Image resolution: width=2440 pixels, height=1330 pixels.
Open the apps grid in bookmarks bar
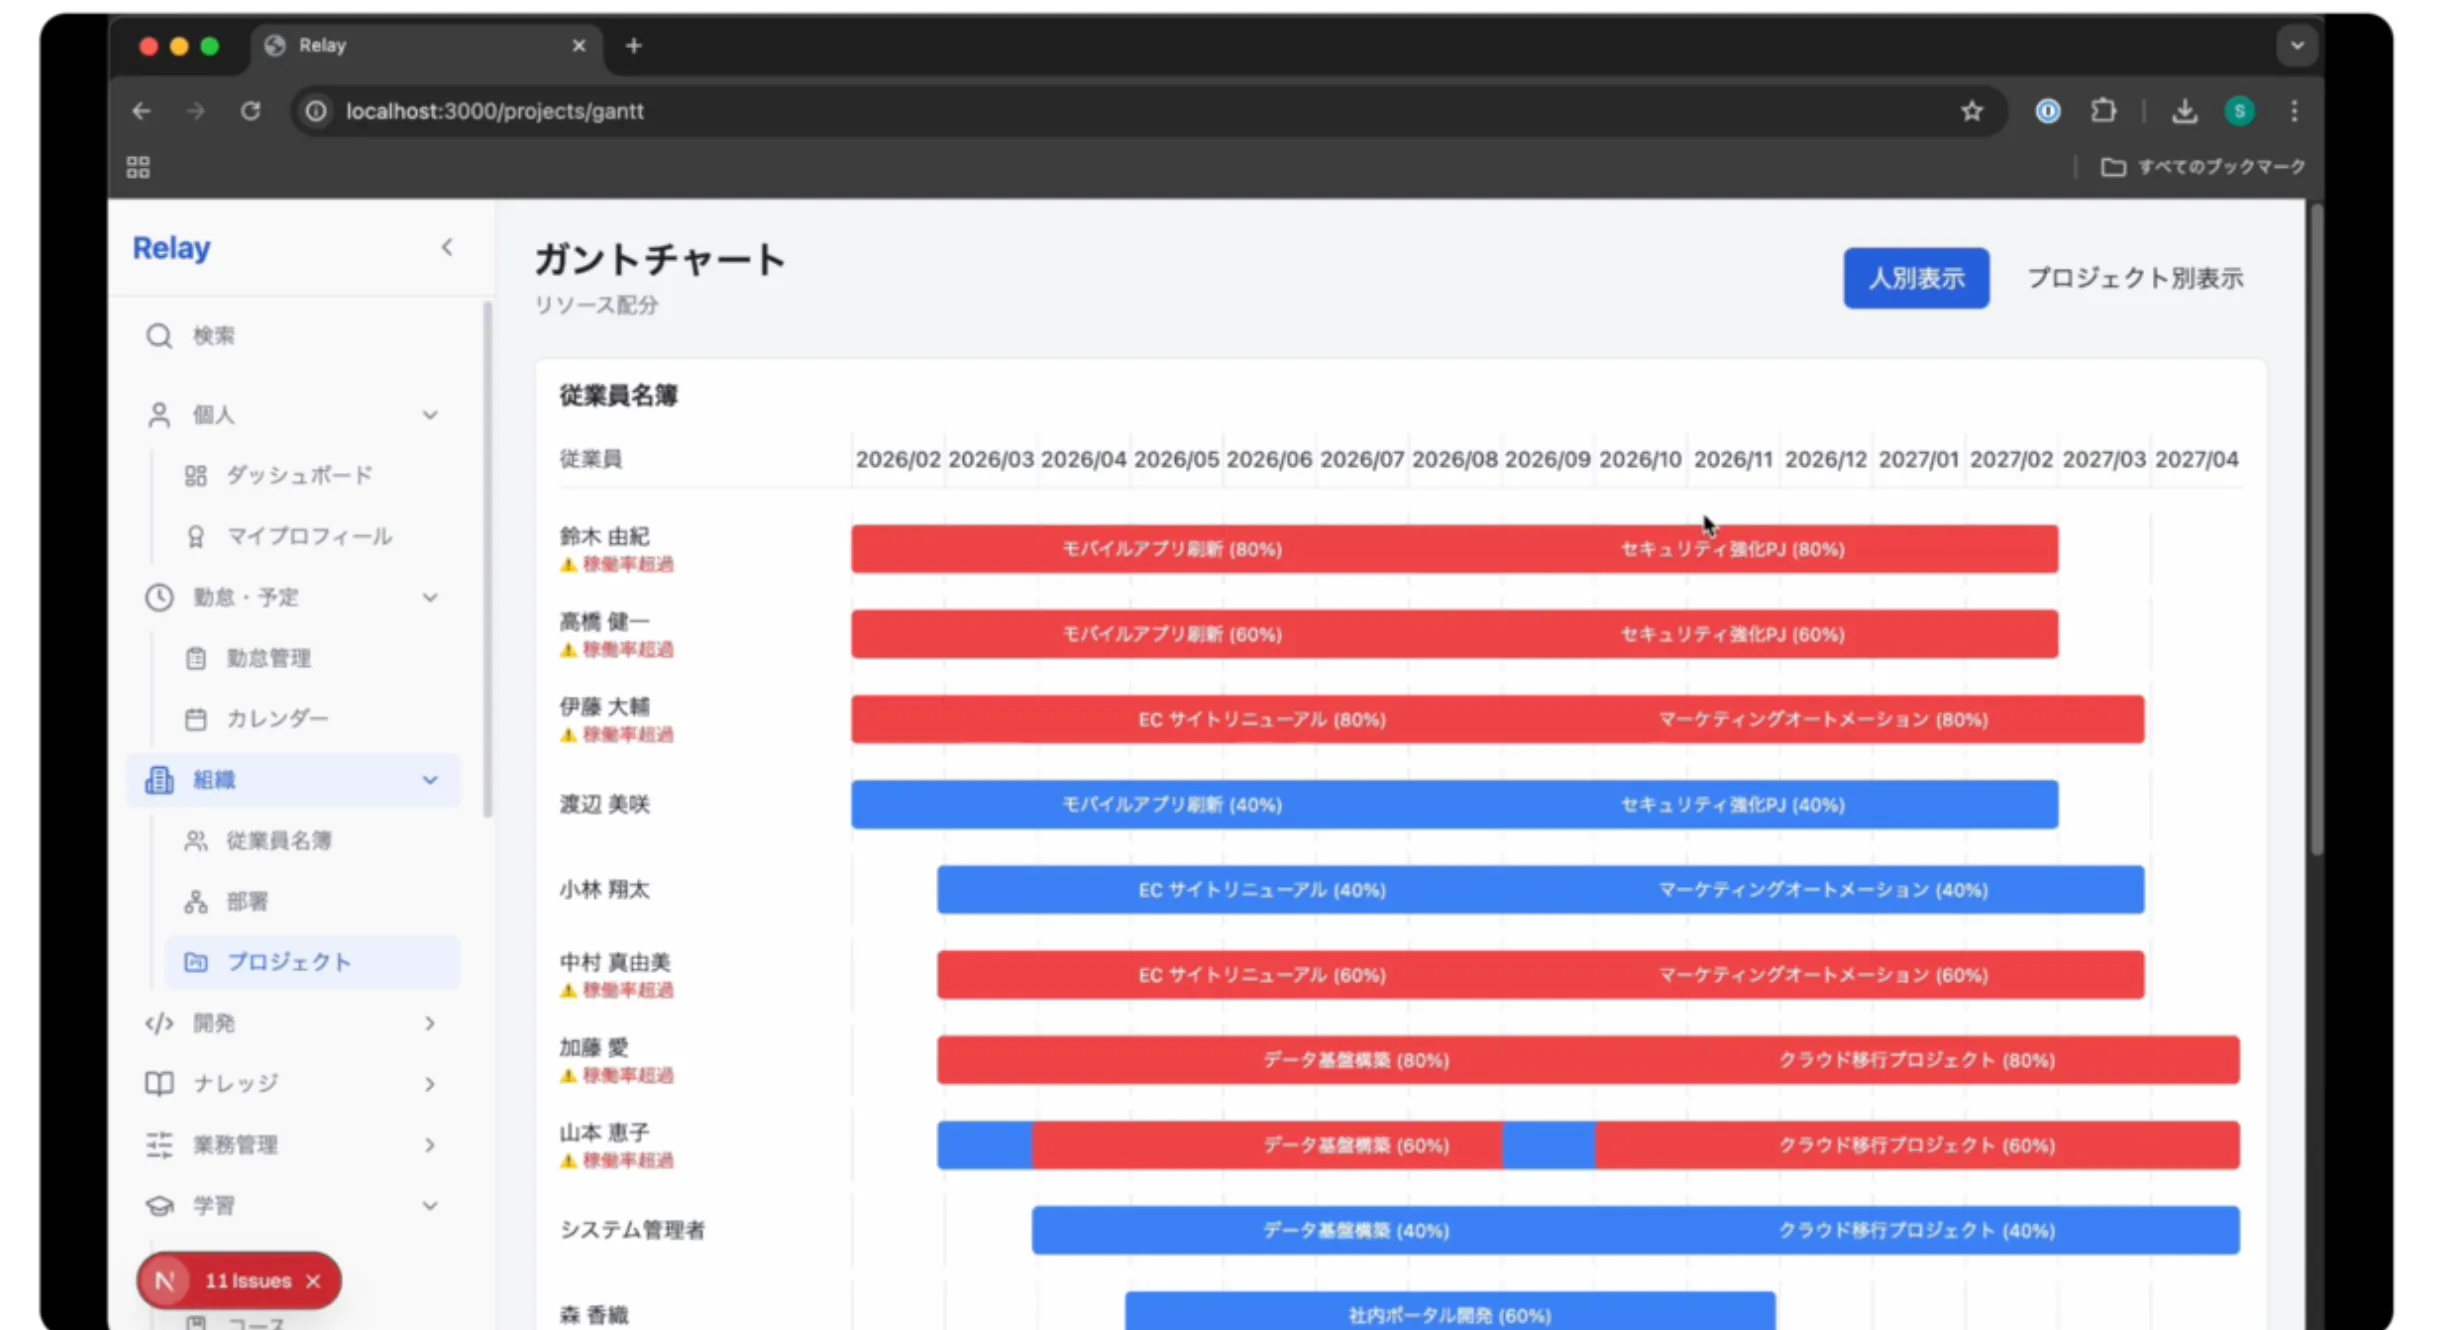pyautogui.click(x=138, y=167)
